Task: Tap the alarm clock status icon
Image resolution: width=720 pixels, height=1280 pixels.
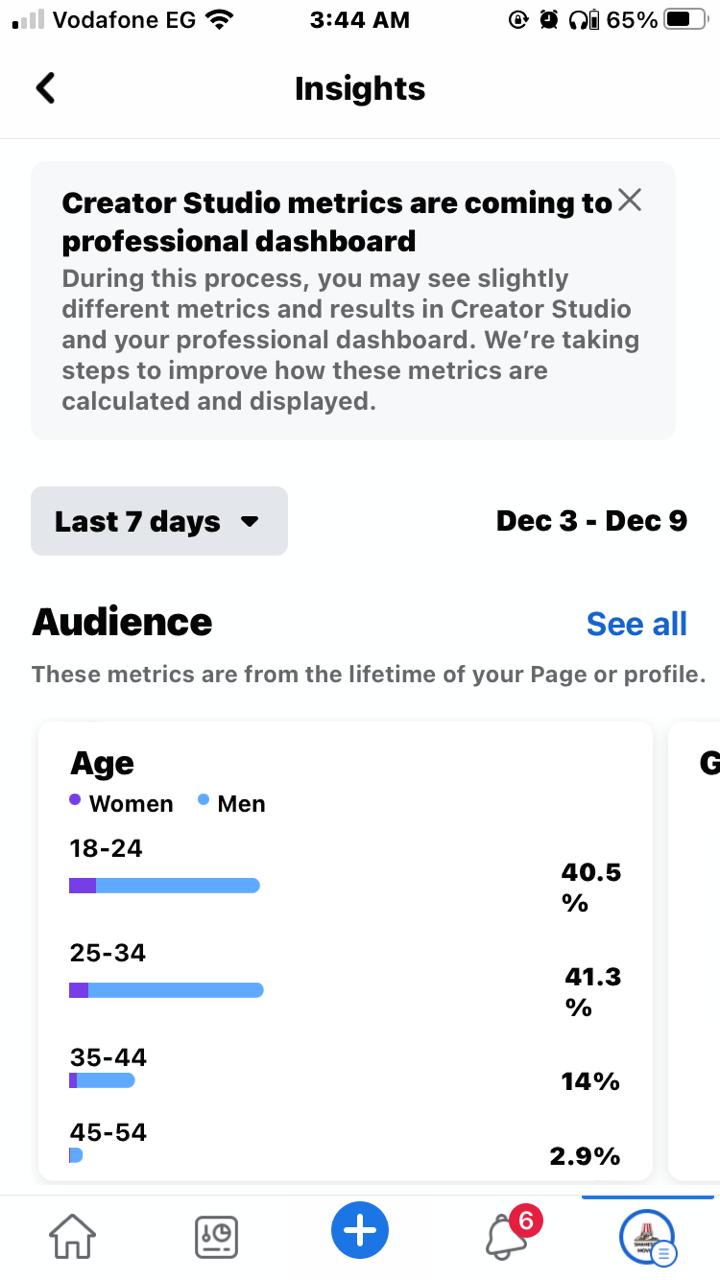Action: [548, 20]
